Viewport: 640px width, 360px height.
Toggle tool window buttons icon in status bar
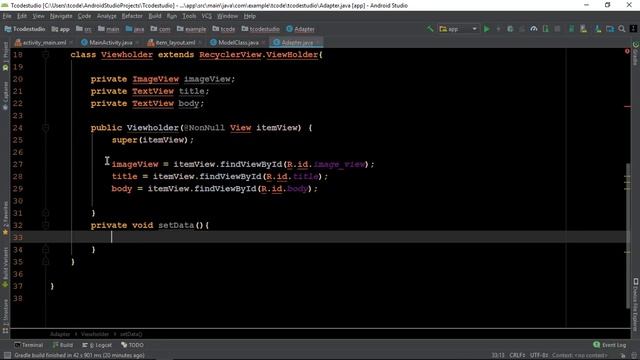click(x=7, y=355)
